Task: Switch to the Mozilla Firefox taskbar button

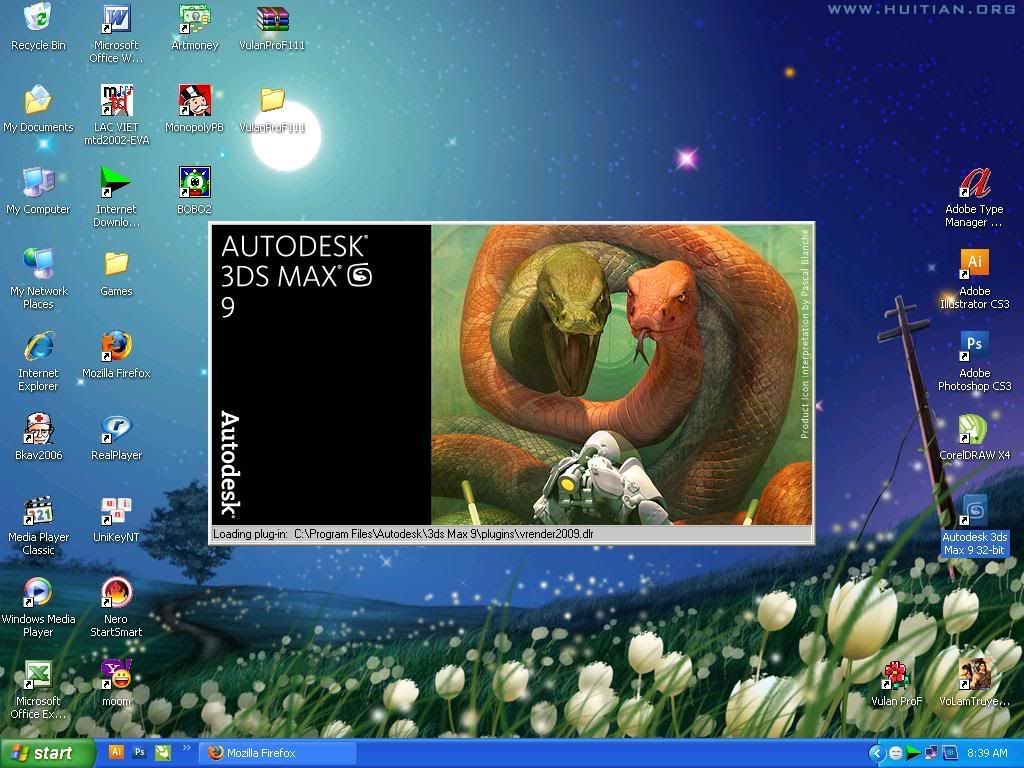Action: pyautogui.click(x=278, y=754)
